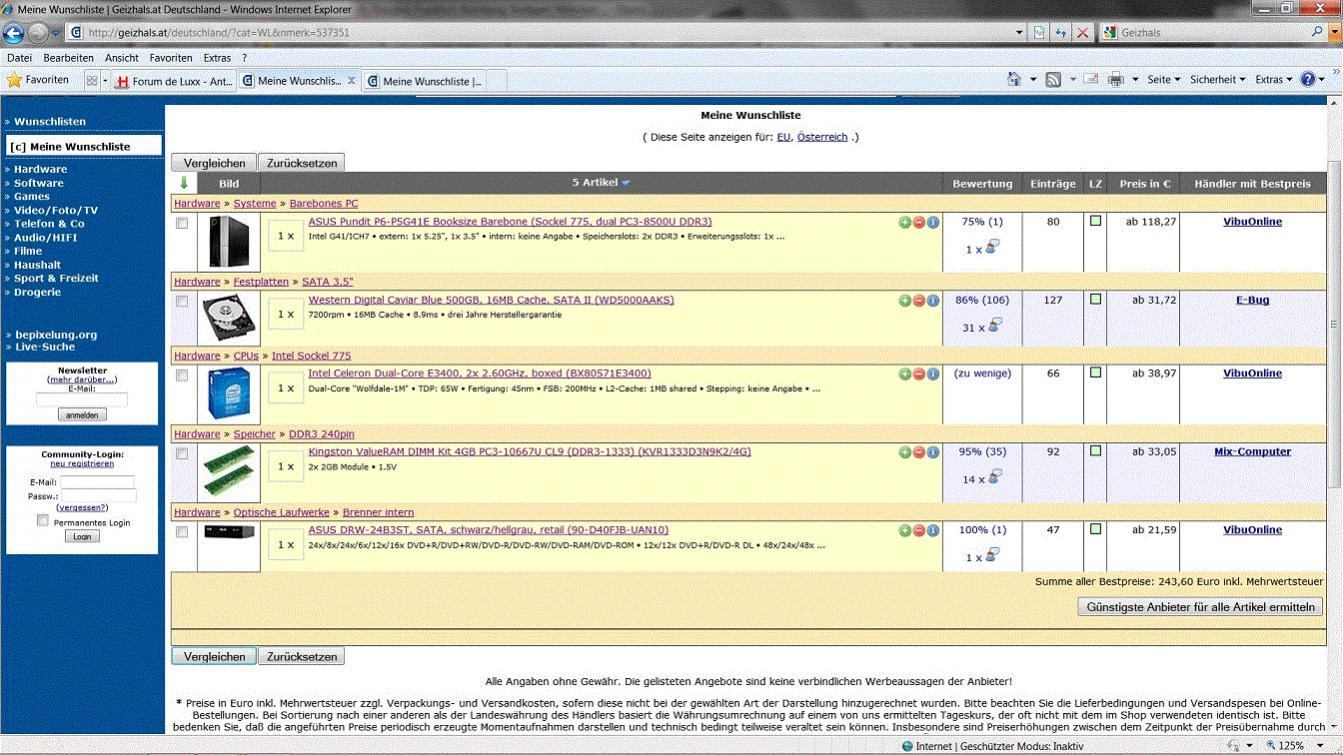Check the box for ASUS DRW-24B3ST row
Screen dimensions: 1343x755
coord(182,532)
